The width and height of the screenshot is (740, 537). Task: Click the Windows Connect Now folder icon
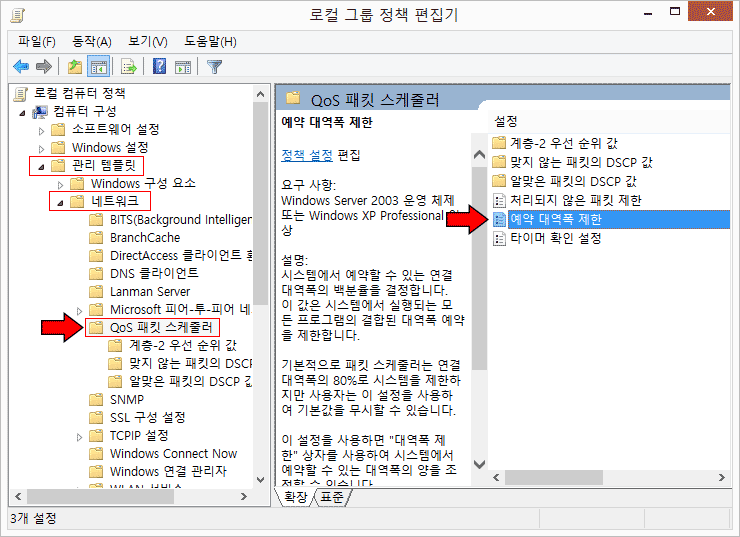(x=96, y=453)
